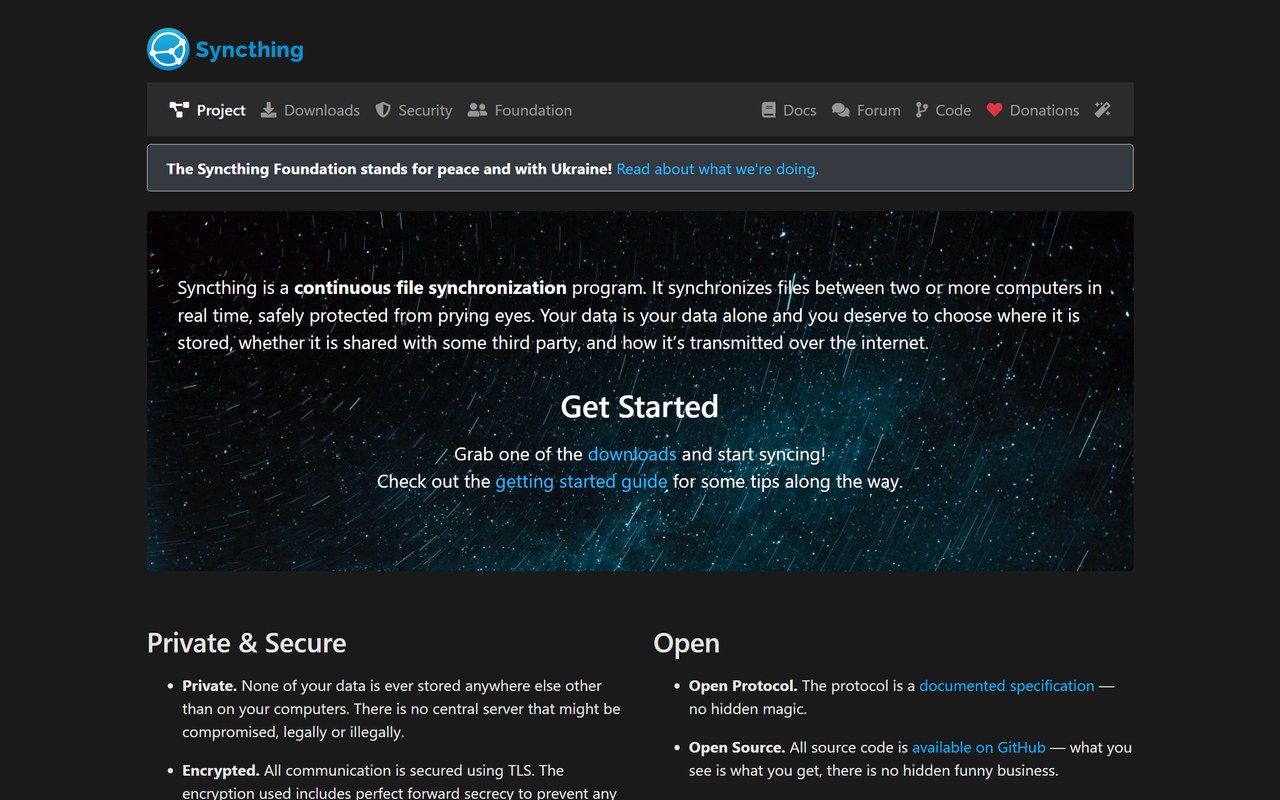1280x800 pixels.
Task: Click the Project network icon in navbar
Action: point(179,110)
